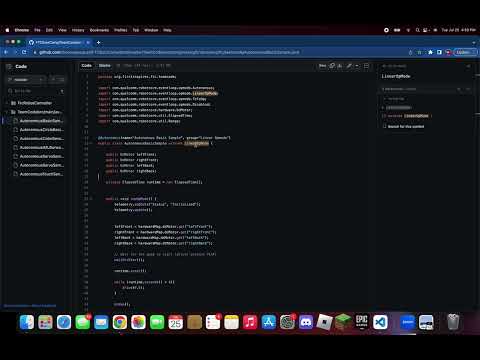Image resolution: width=480 pixels, height=360 pixels.
Task: Click the highlighted LinearOpMode in class declaration
Action: click(x=196, y=143)
